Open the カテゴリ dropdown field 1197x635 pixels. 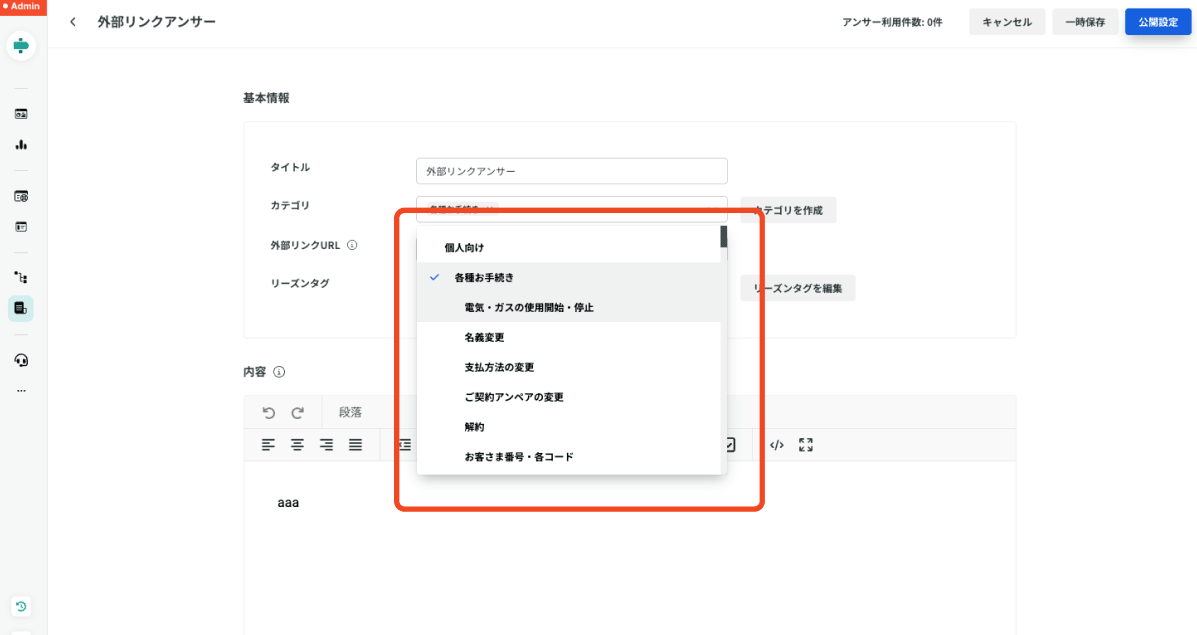[x=571, y=210]
